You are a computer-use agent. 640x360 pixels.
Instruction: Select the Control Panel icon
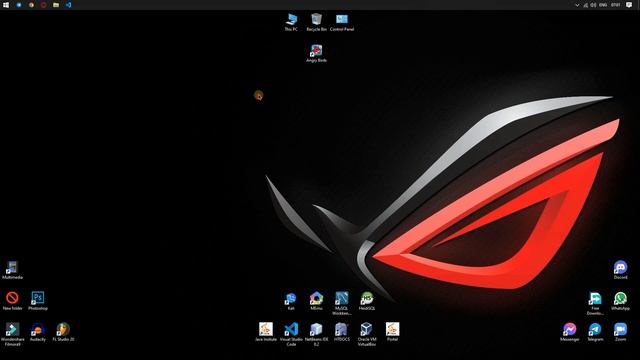pos(342,22)
